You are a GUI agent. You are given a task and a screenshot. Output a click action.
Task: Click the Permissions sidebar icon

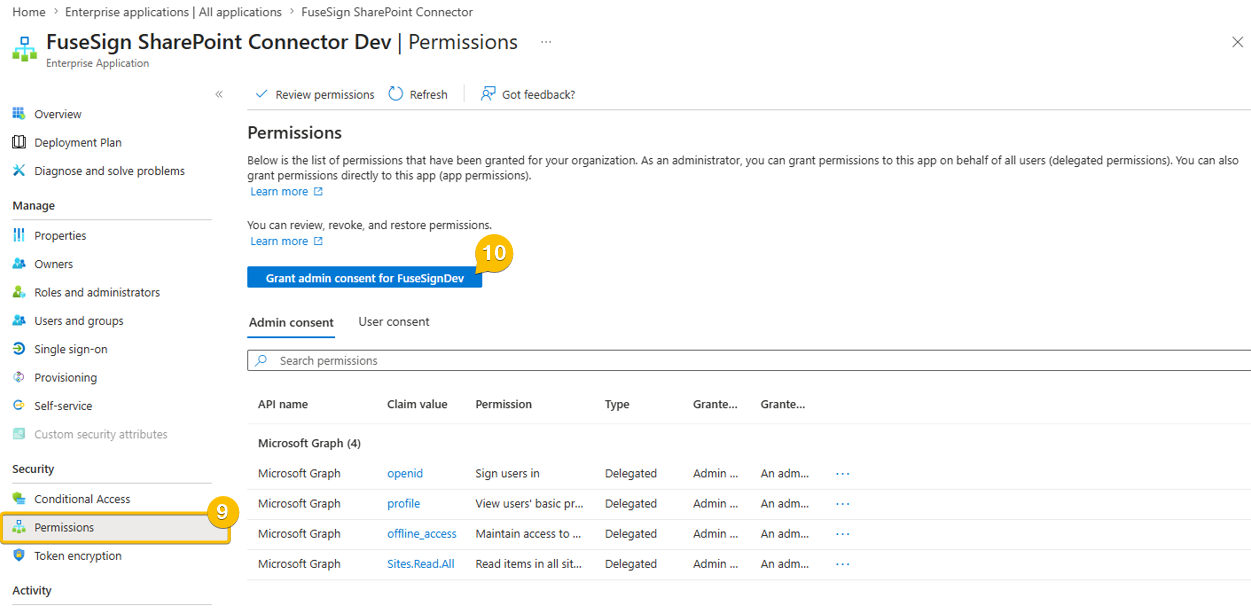point(18,527)
